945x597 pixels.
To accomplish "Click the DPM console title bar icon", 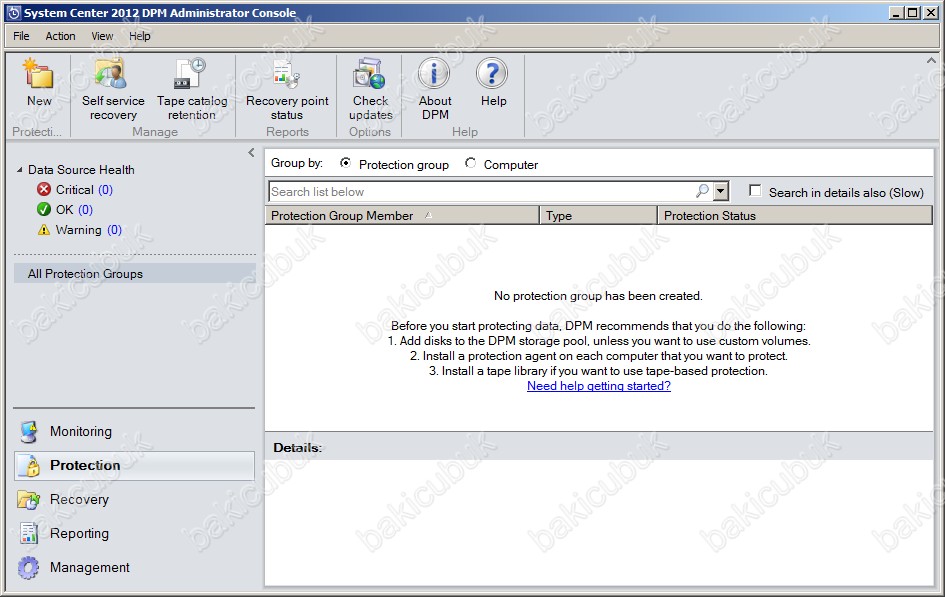I will click(14, 13).
